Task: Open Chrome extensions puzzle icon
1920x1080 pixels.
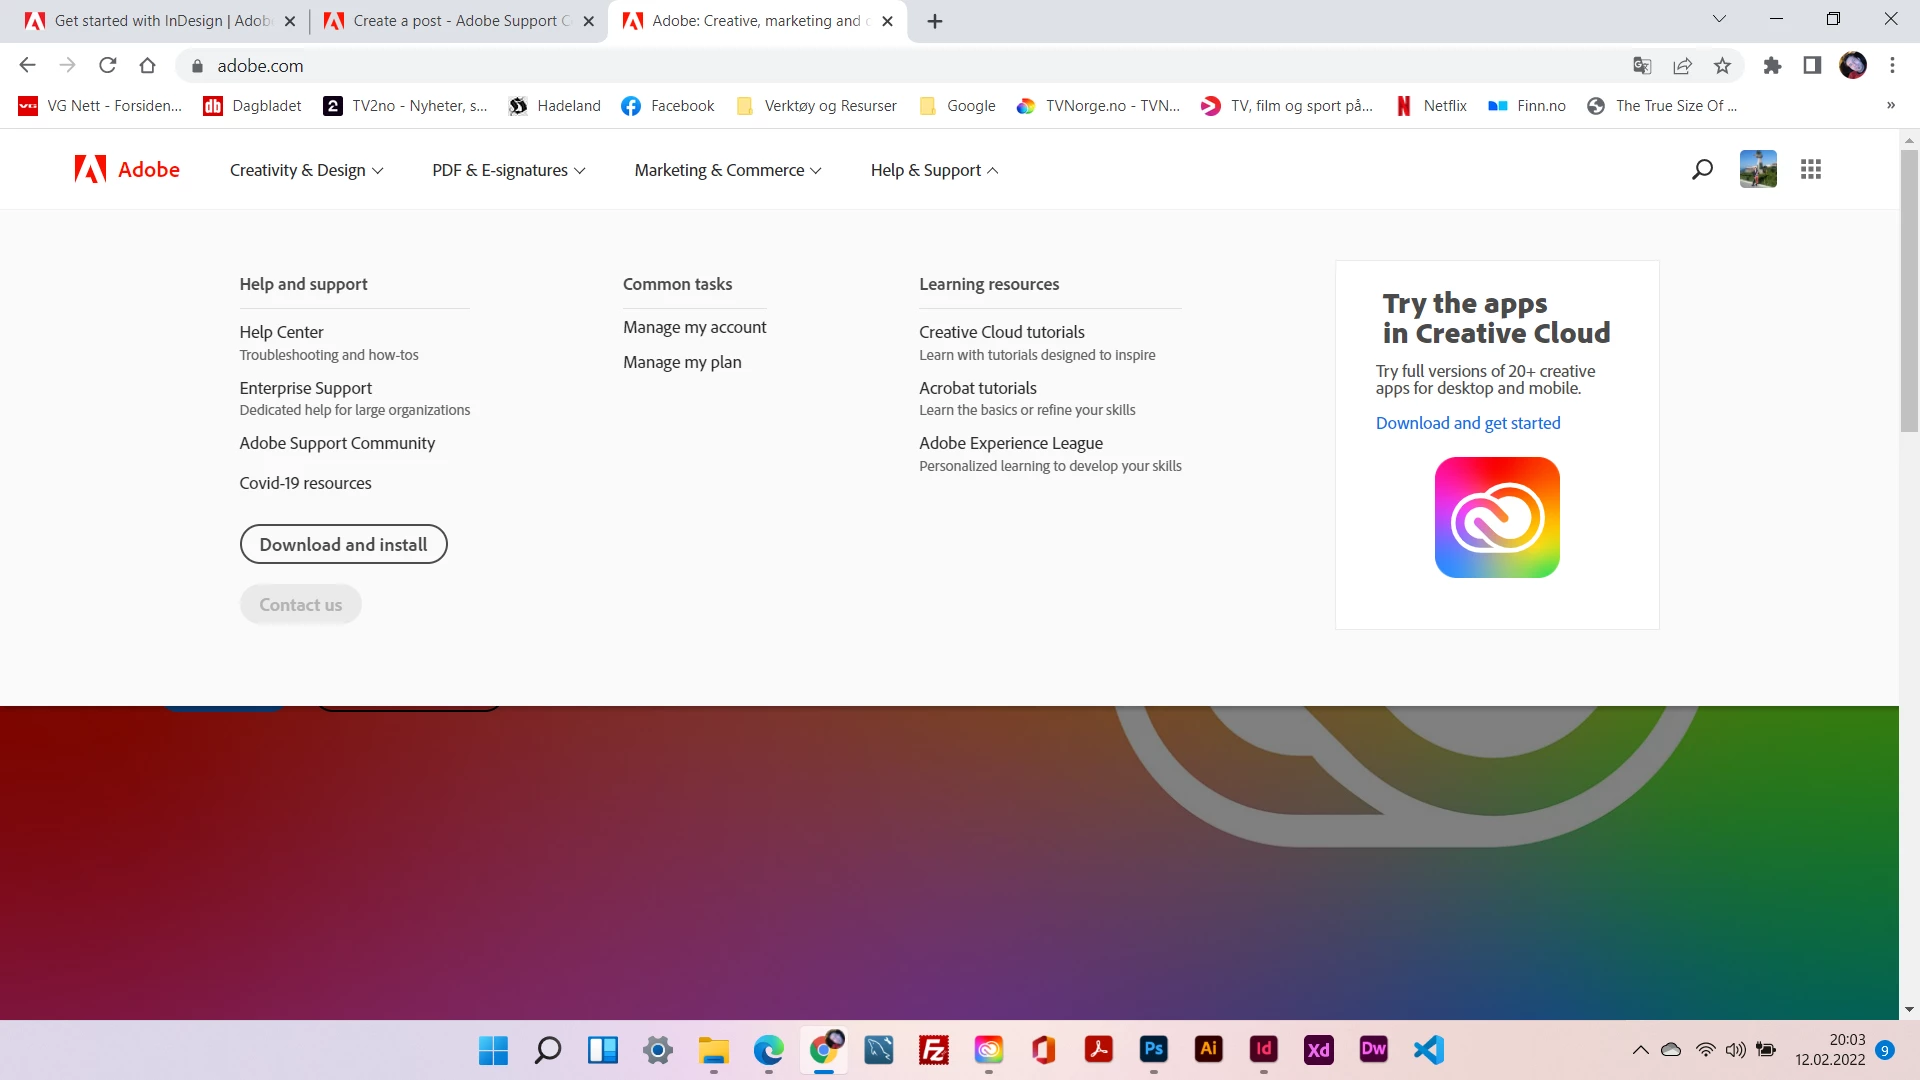Action: [x=1772, y=66]
